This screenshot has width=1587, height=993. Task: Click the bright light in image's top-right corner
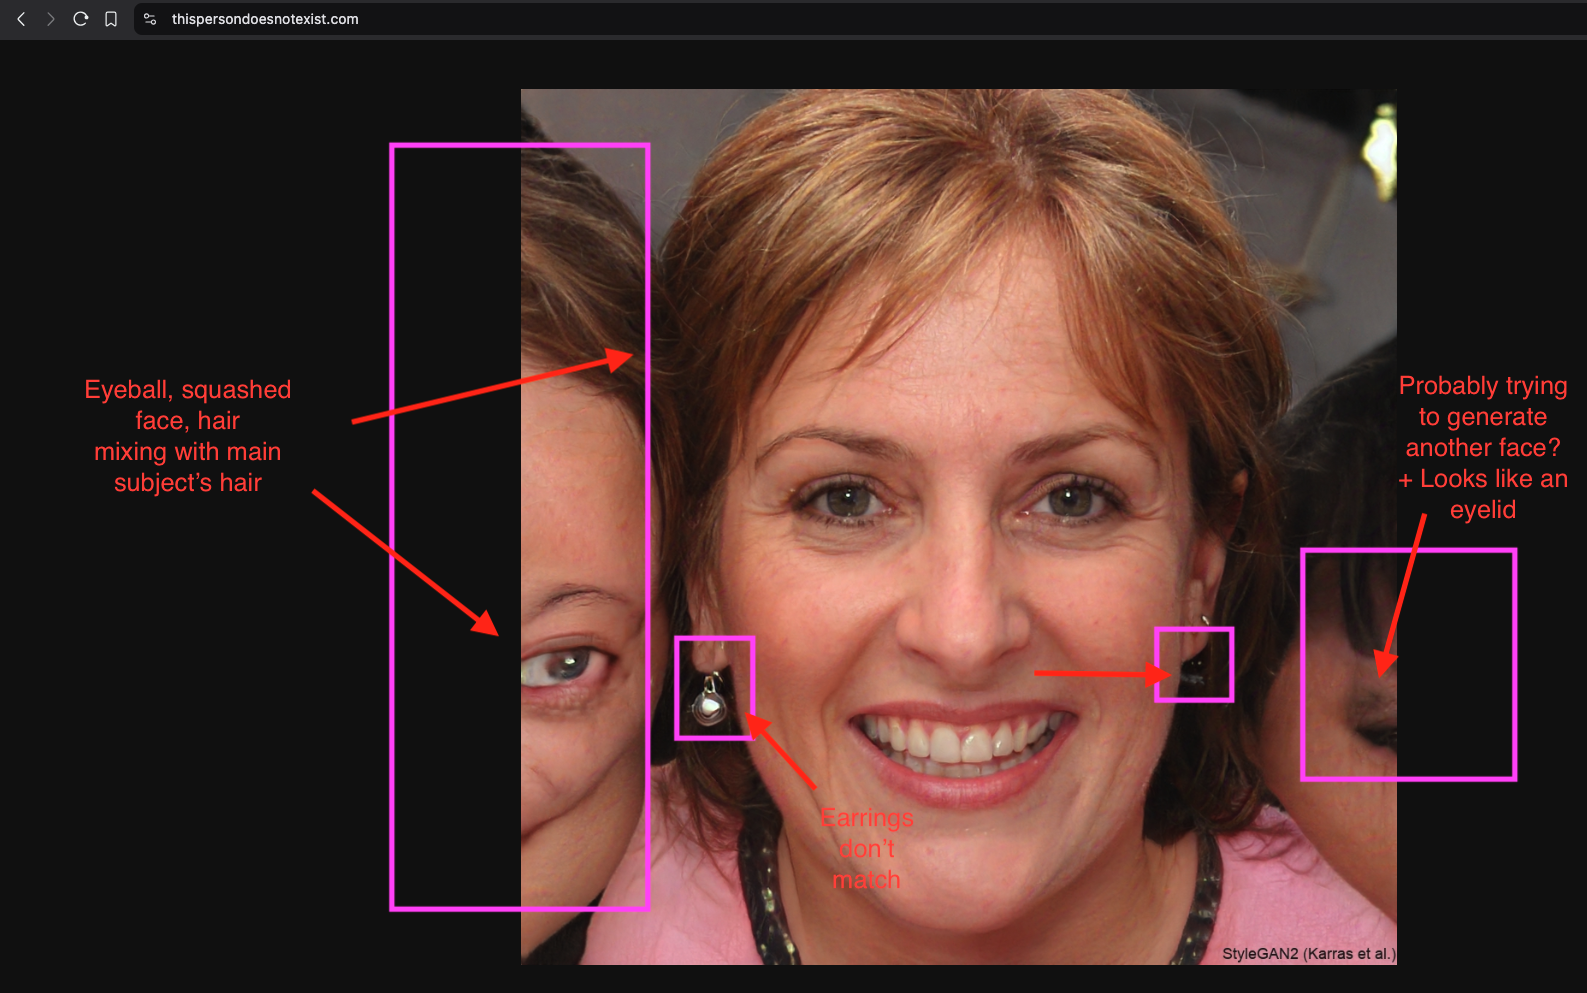pyautogui.click(x=1382, y=150)
